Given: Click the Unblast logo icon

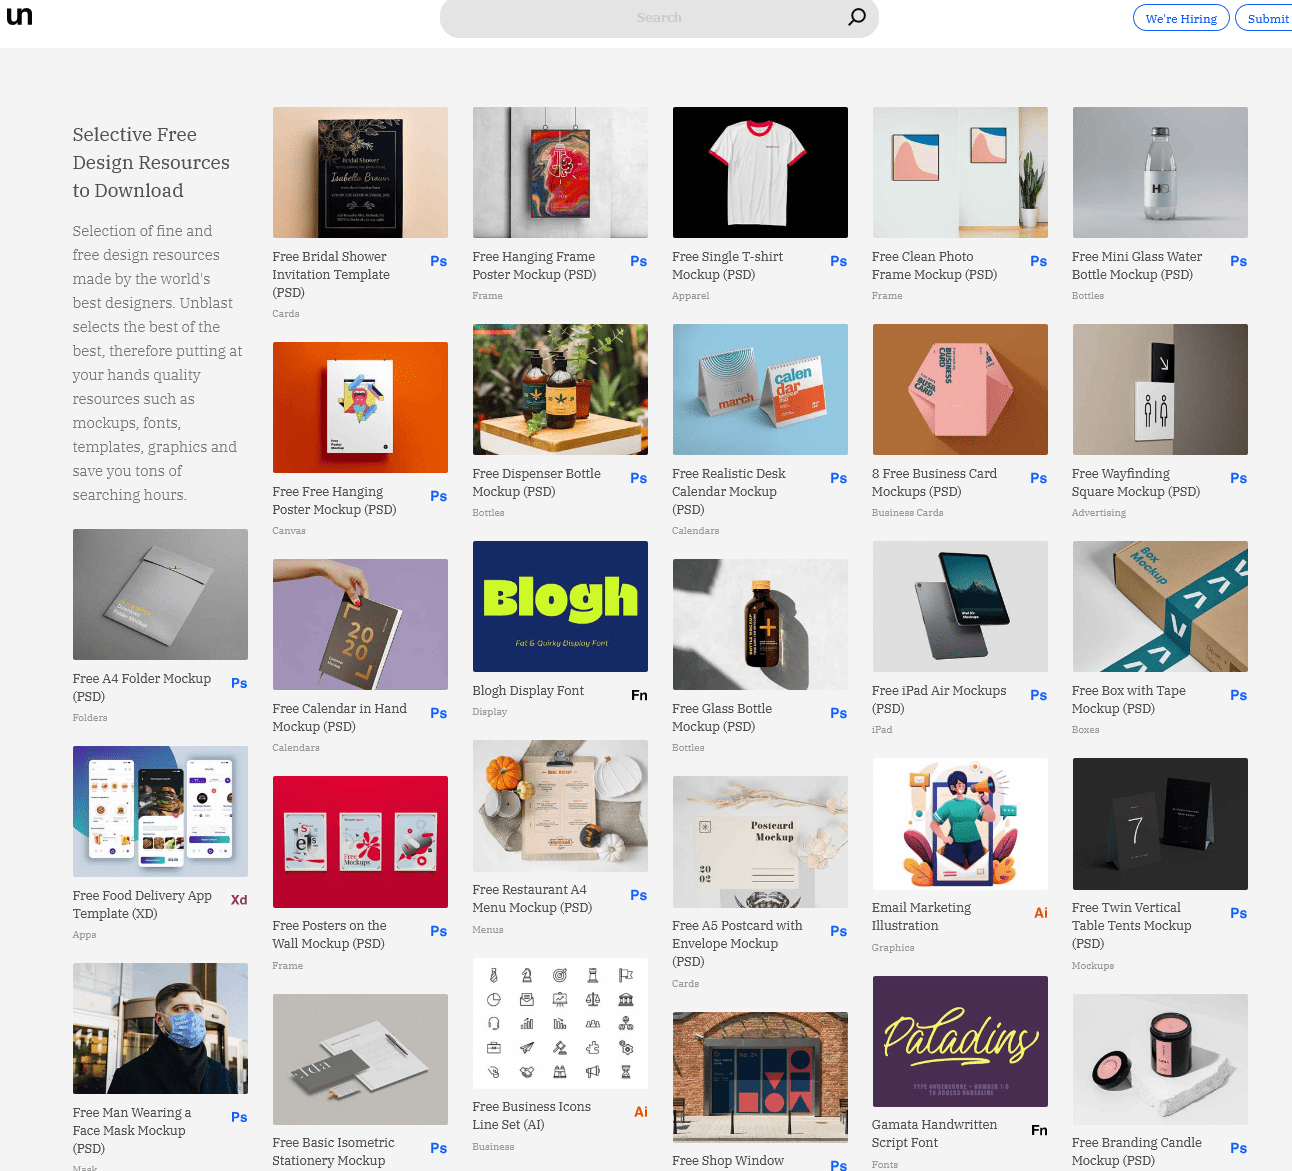Looking at the screenshot, I should (x=19, y=15).
